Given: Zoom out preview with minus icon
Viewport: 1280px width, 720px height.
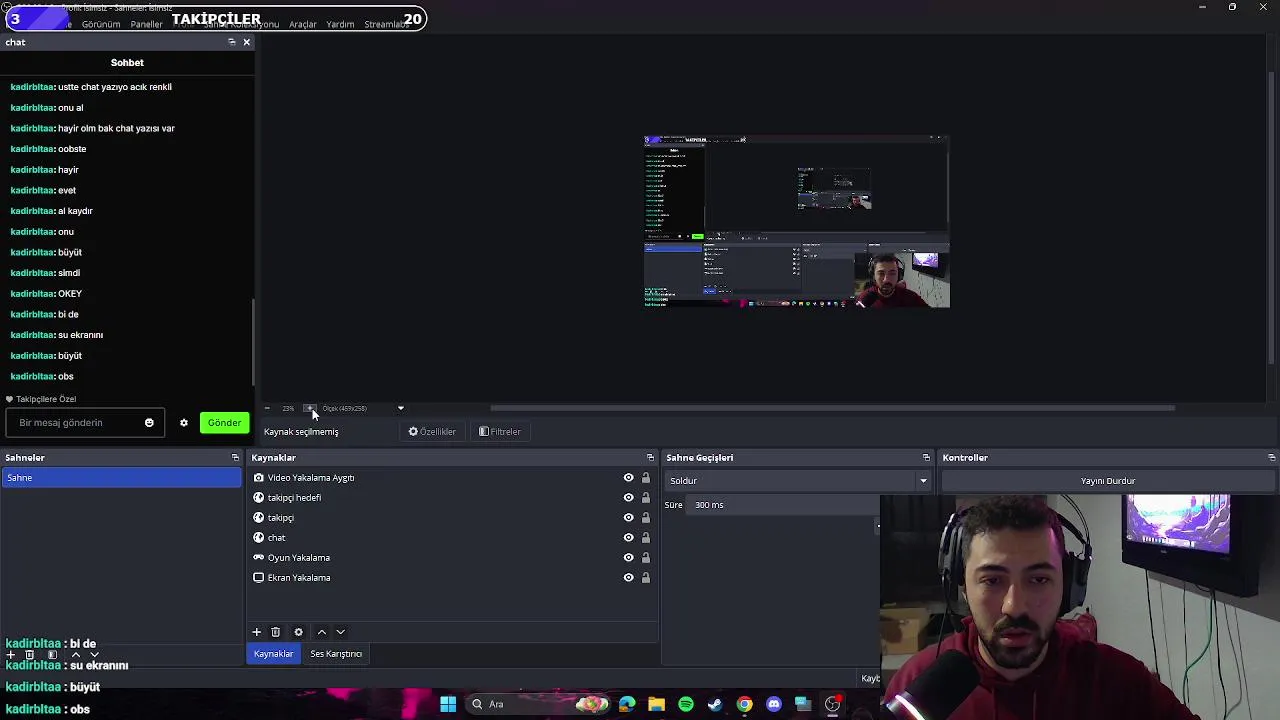Looking at the screenshot, I should click(267, 408).
